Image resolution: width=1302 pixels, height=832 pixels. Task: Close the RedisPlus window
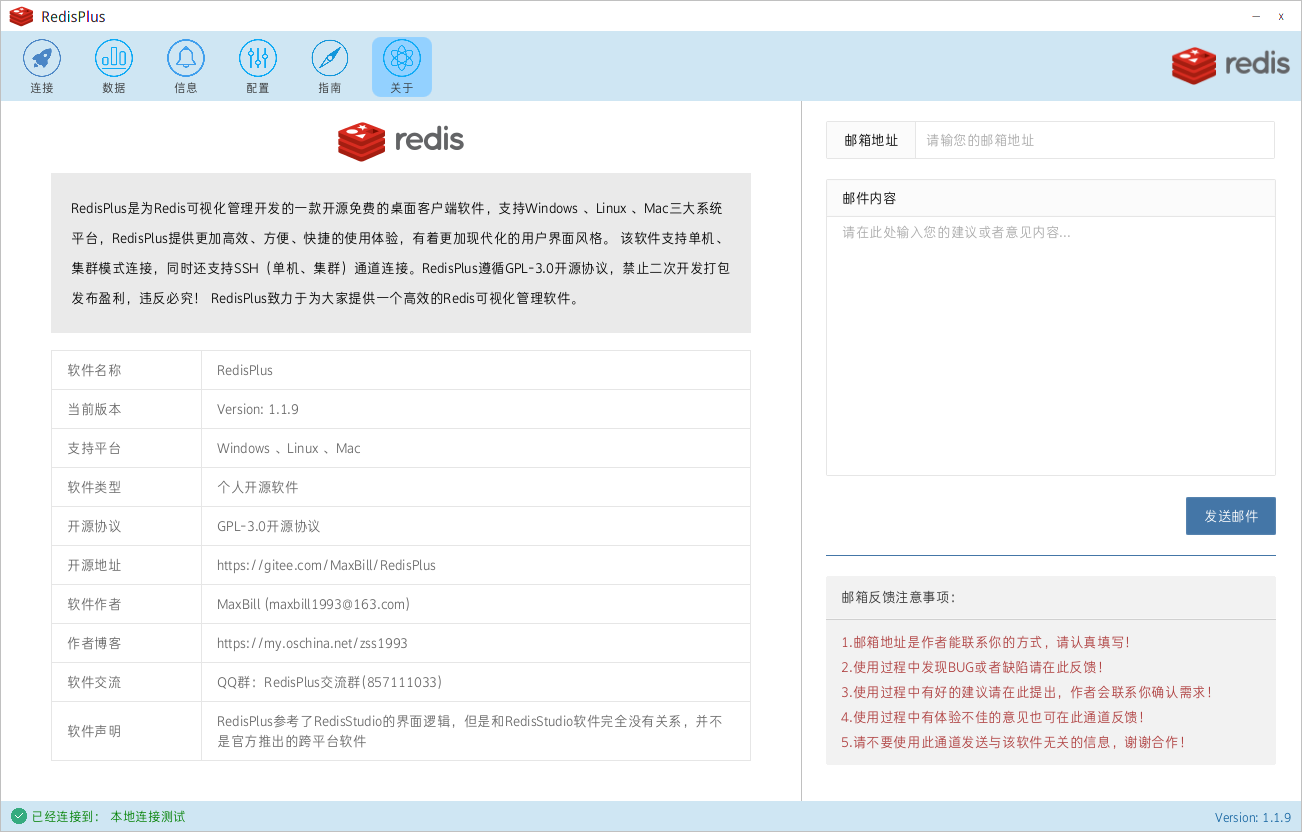point(1281,16)
